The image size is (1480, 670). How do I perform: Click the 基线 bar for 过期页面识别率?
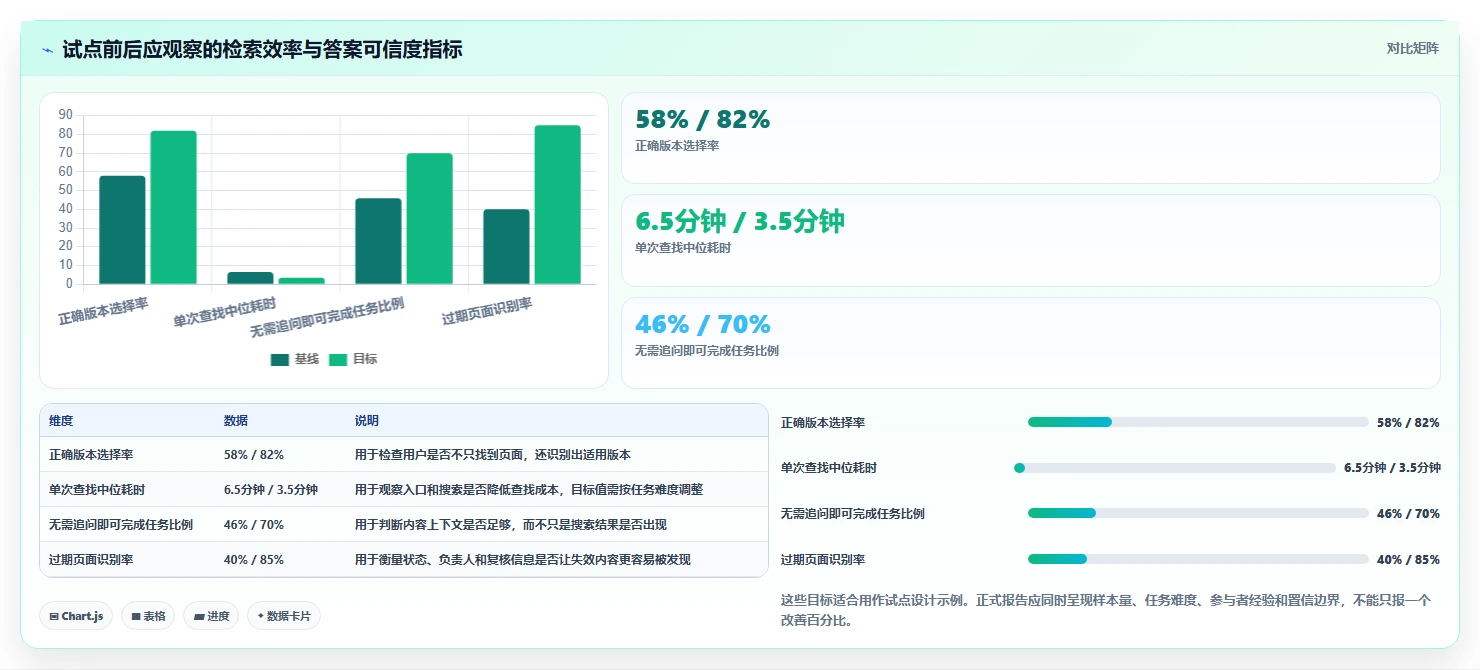pyautogui.click(x=506, y=246)
